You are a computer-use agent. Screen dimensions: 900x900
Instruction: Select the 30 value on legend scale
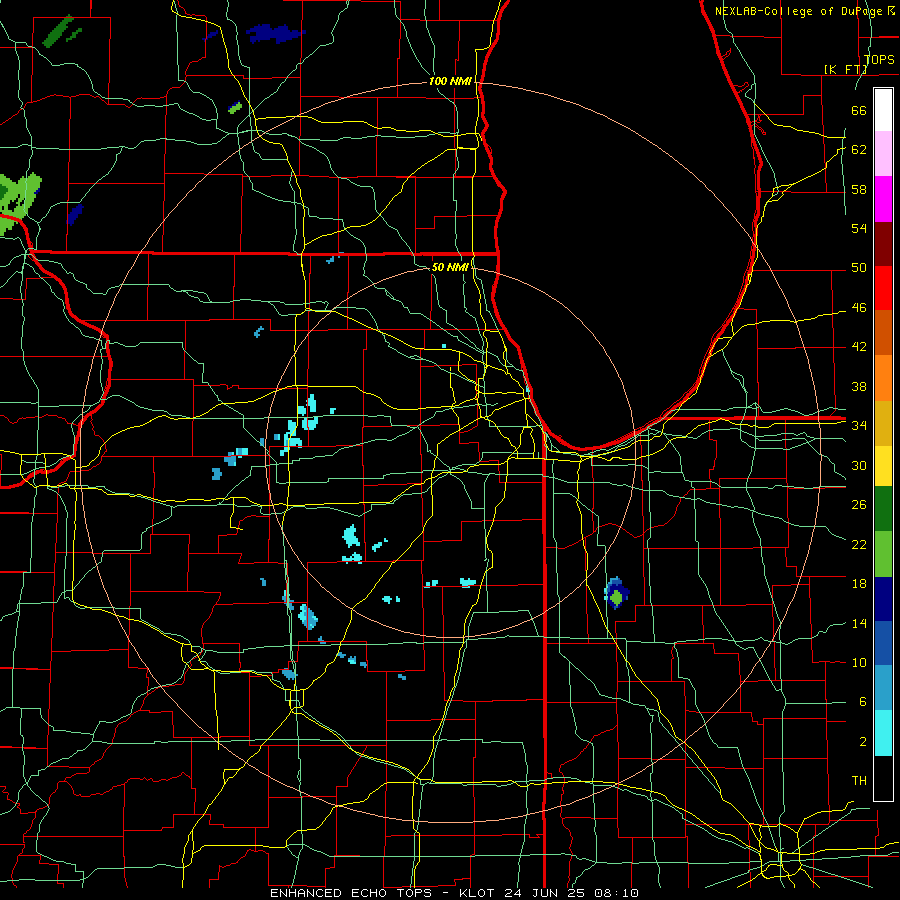[x=859, y=465]
